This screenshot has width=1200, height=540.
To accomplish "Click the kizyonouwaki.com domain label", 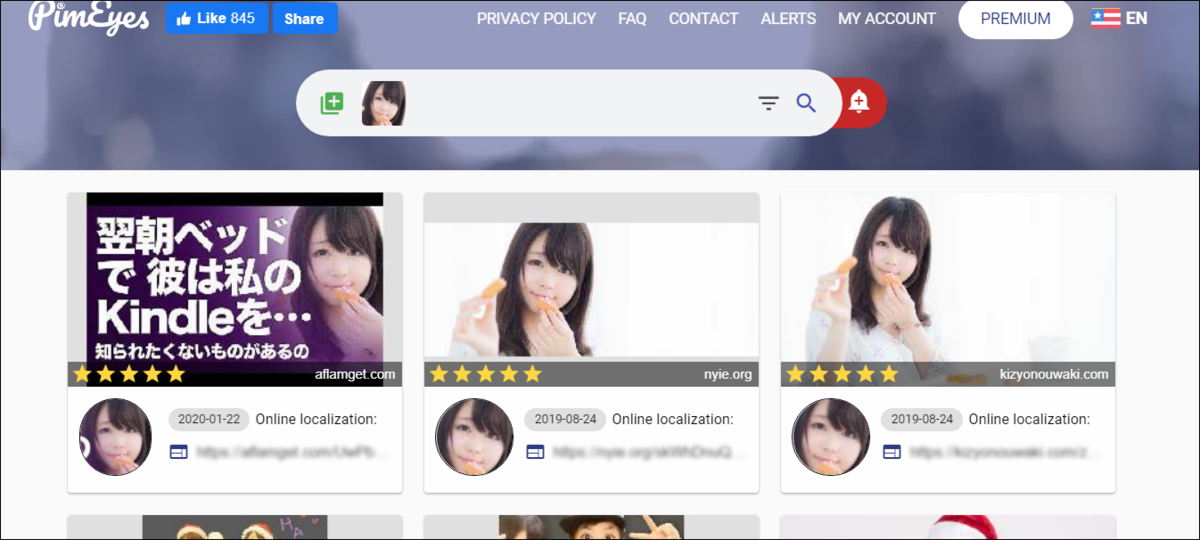I will coord(1054,375).
